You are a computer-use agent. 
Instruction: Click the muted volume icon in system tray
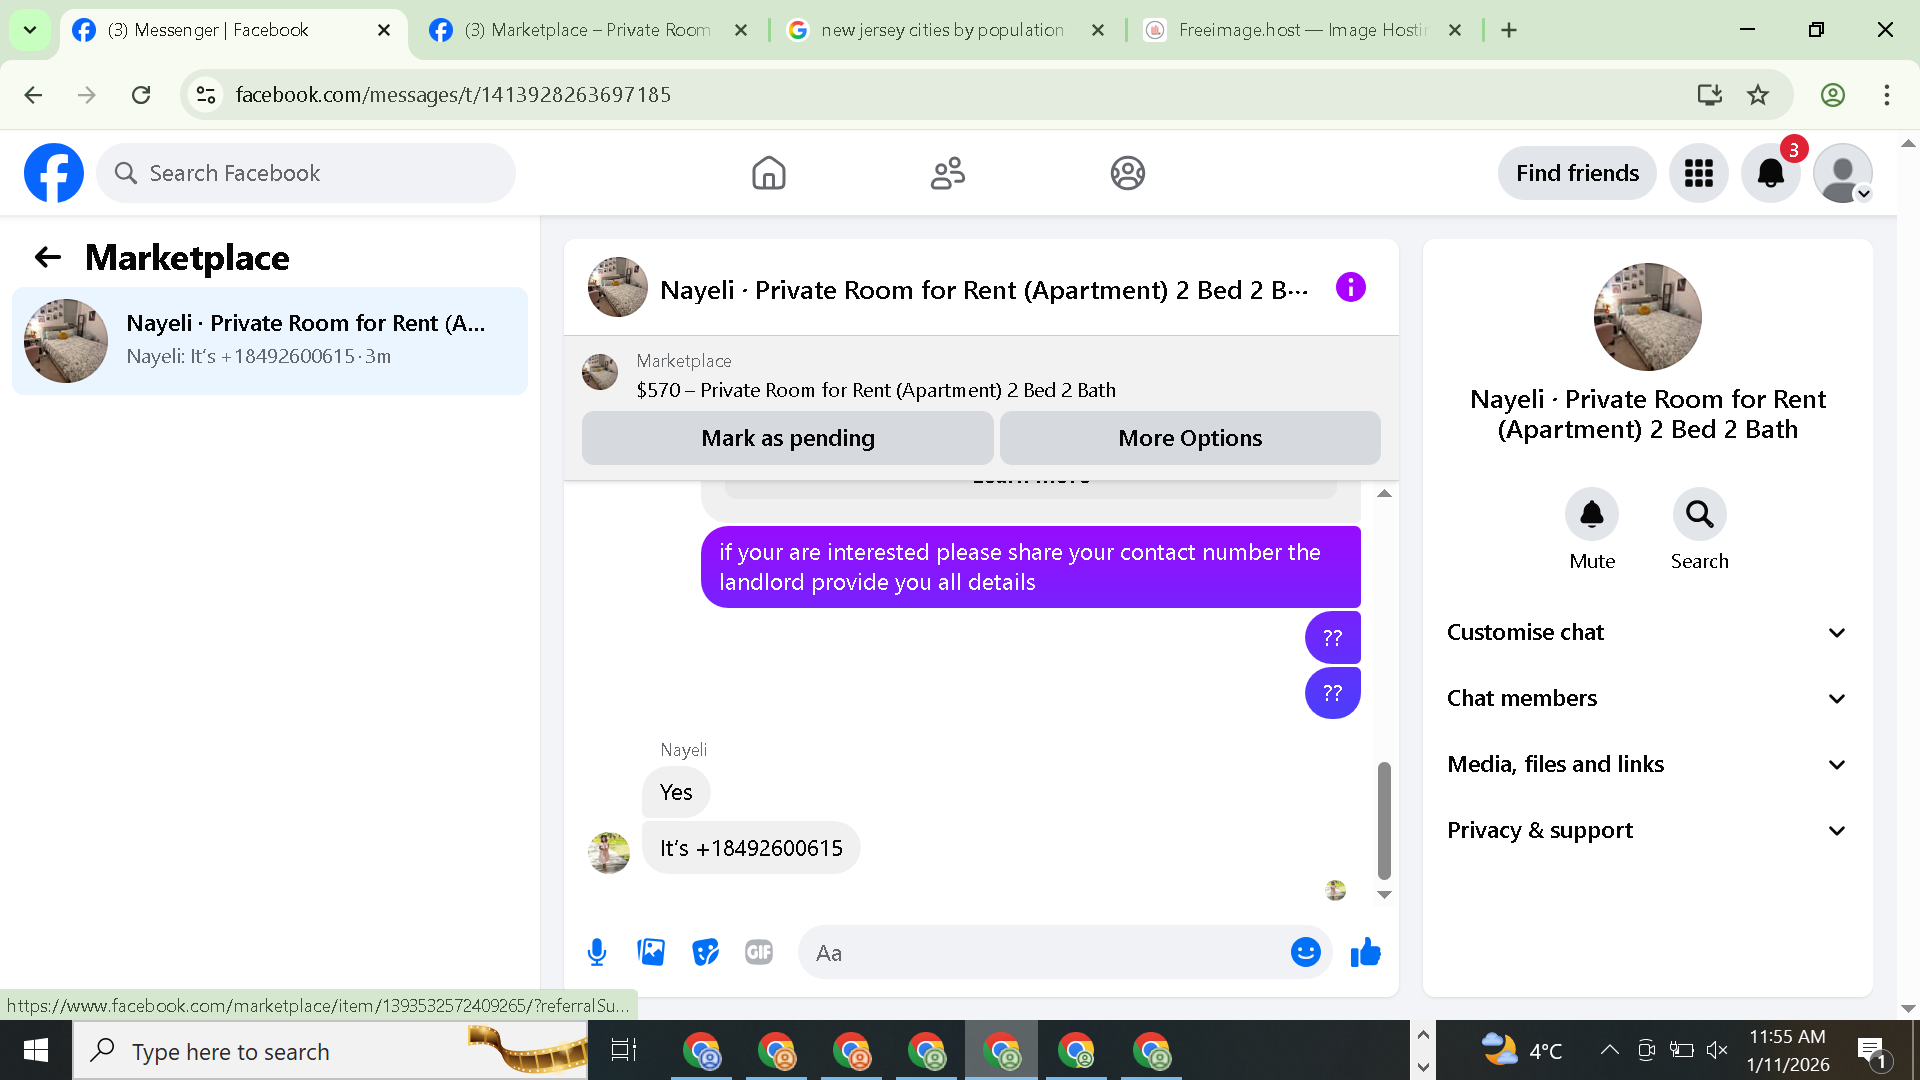click(x=1717, y=1050)
